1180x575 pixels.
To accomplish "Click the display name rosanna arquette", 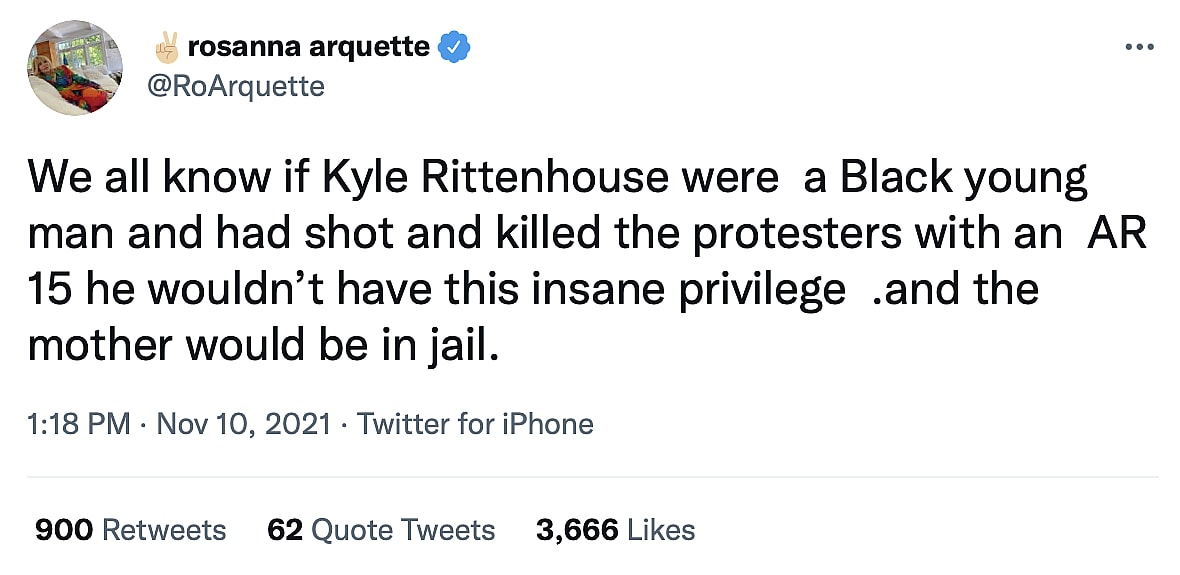I will 308,46.
